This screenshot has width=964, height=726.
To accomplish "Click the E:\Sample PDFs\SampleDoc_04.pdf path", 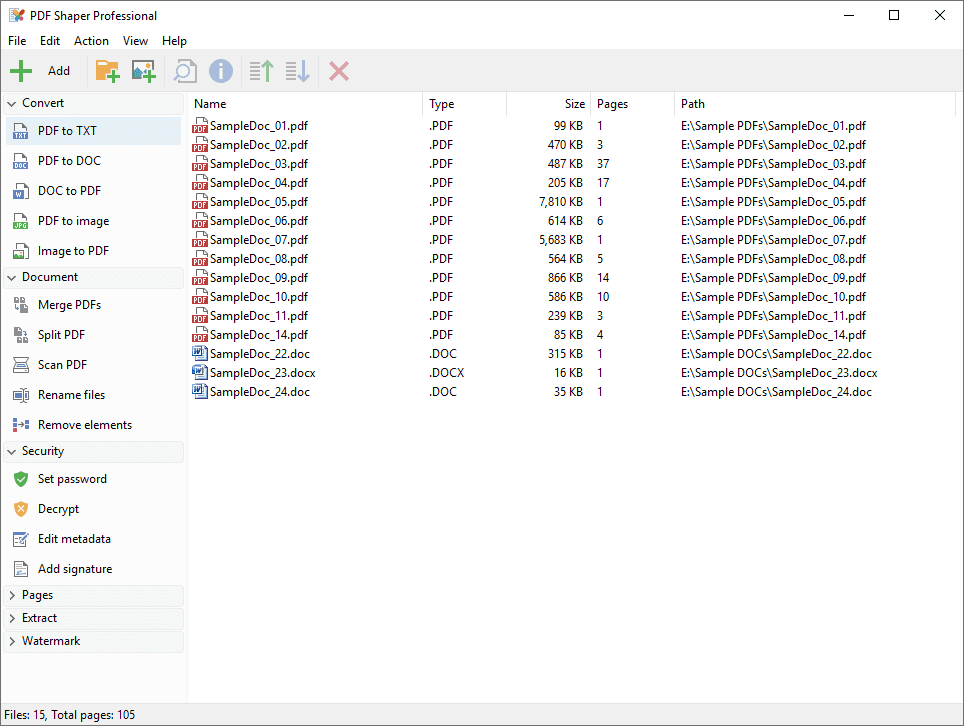I will point(773,183).
